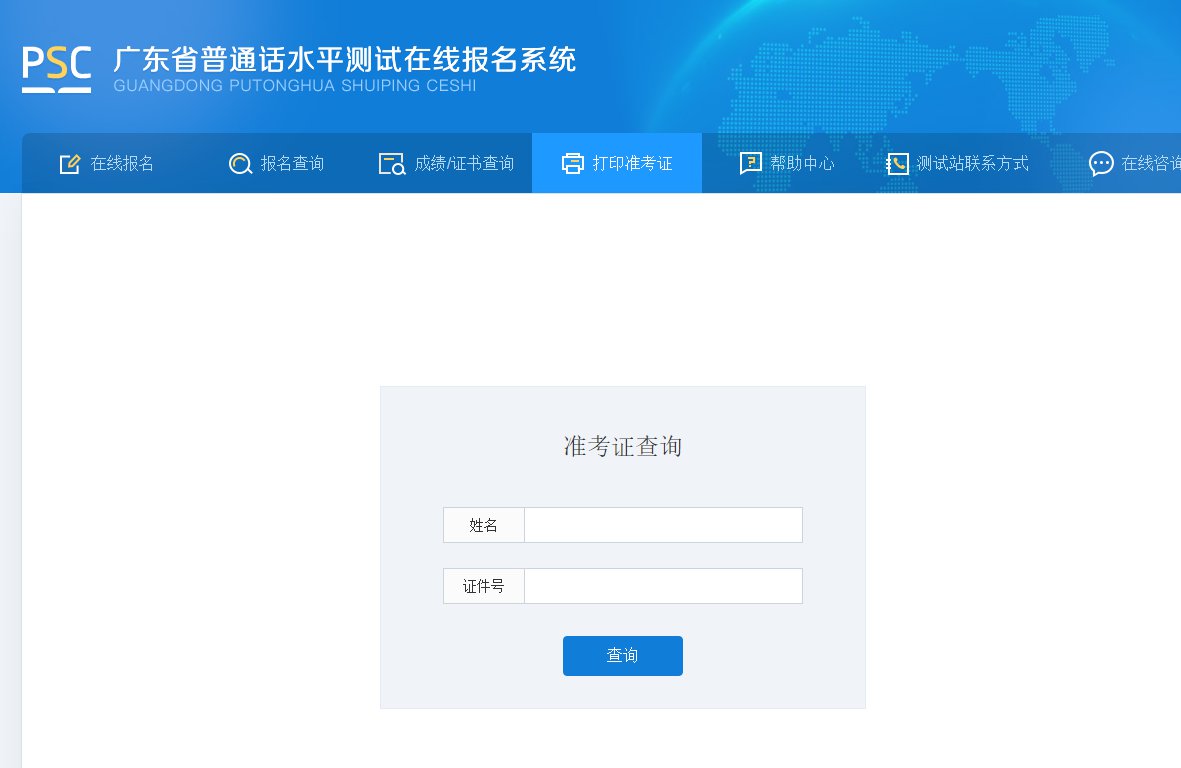This screenshot has height=768, width=1181.
Task: Open 帮助中心 from the navigation bar
Action: click(x=787, y=163)
